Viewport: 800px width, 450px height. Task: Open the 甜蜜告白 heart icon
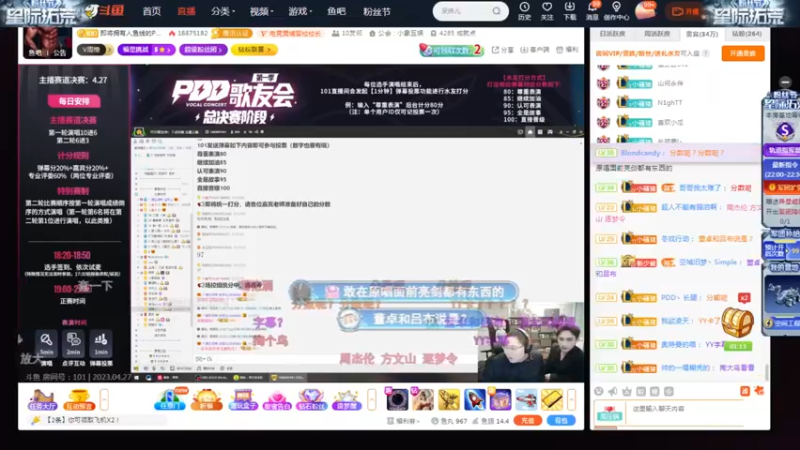click(277, 399)
